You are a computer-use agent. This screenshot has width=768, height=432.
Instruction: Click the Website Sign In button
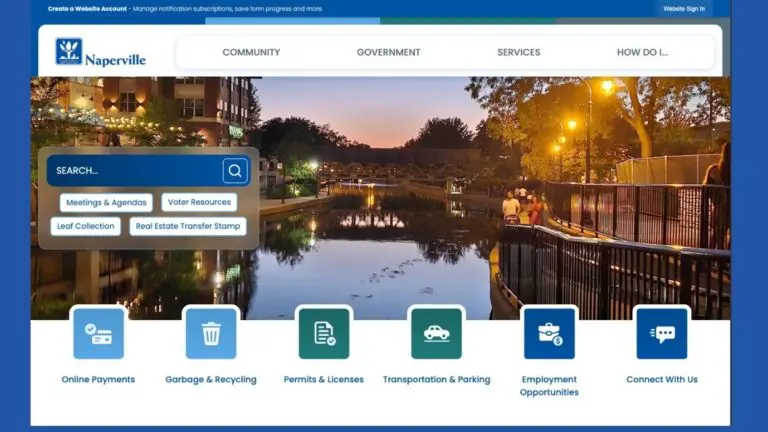[x=684, y=9]
